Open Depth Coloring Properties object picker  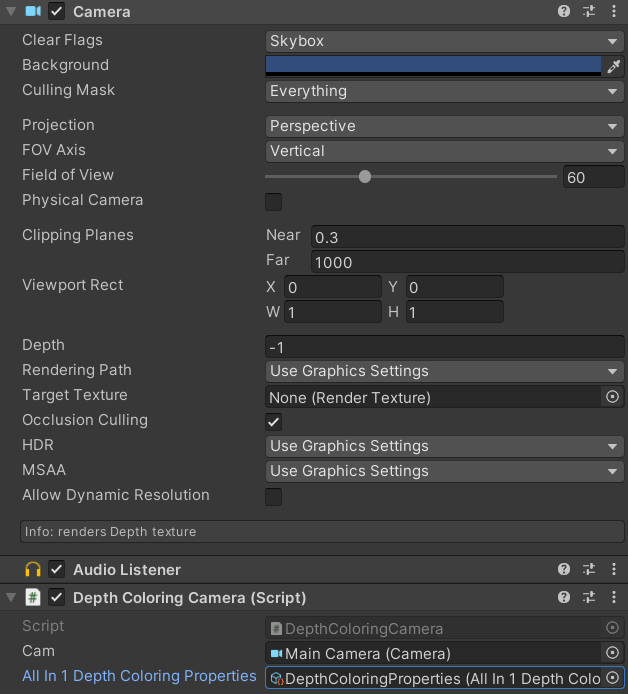(x=612, y=678)
